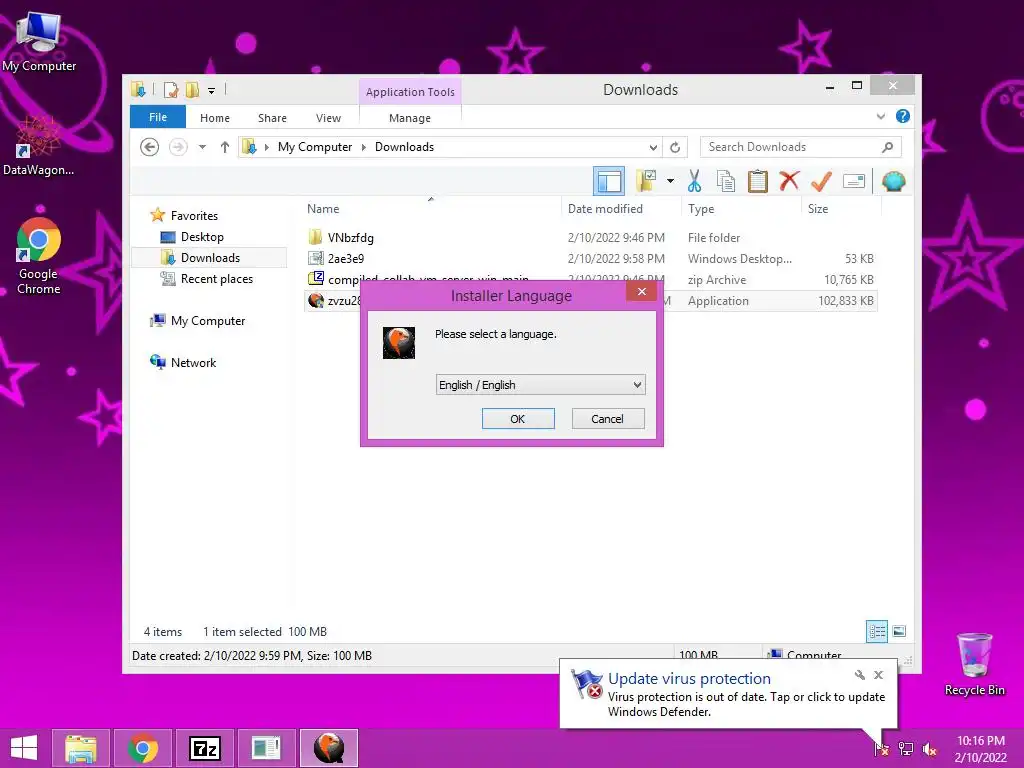Click OK in Installer Language dialog
The width and height of the screenshot is (1024, 768).
[518, 419]
